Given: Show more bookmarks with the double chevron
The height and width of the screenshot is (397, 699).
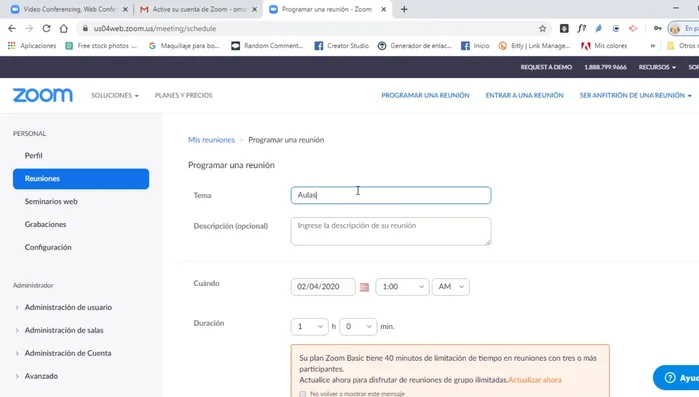Looking at the screenshot, I should (x=653, y=46).
